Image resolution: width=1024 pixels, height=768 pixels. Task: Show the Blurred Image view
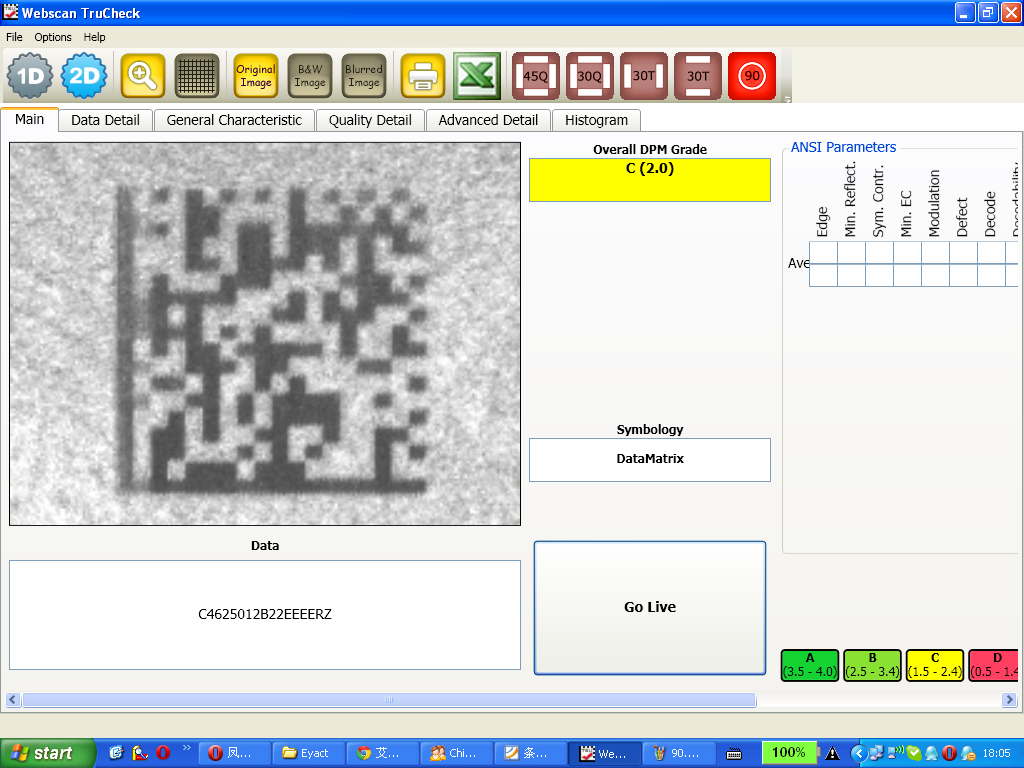point(364,76)
